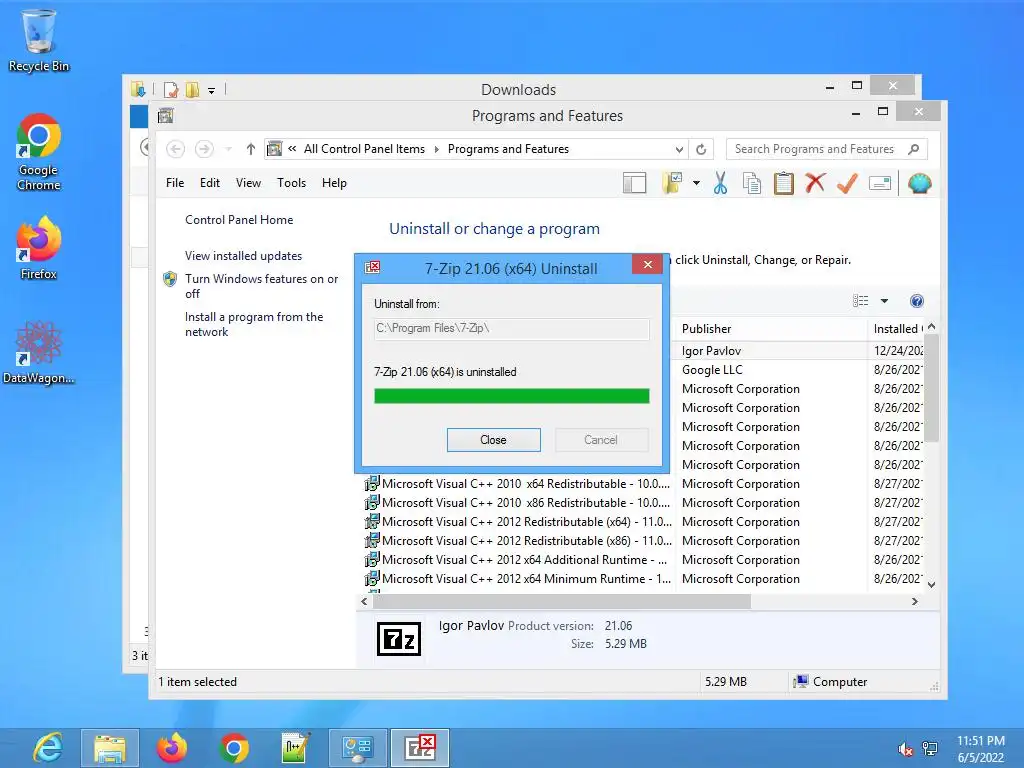Click the properties icon in Downloads title bar
Screen dimensions: 1024x768
coord(171,89)
